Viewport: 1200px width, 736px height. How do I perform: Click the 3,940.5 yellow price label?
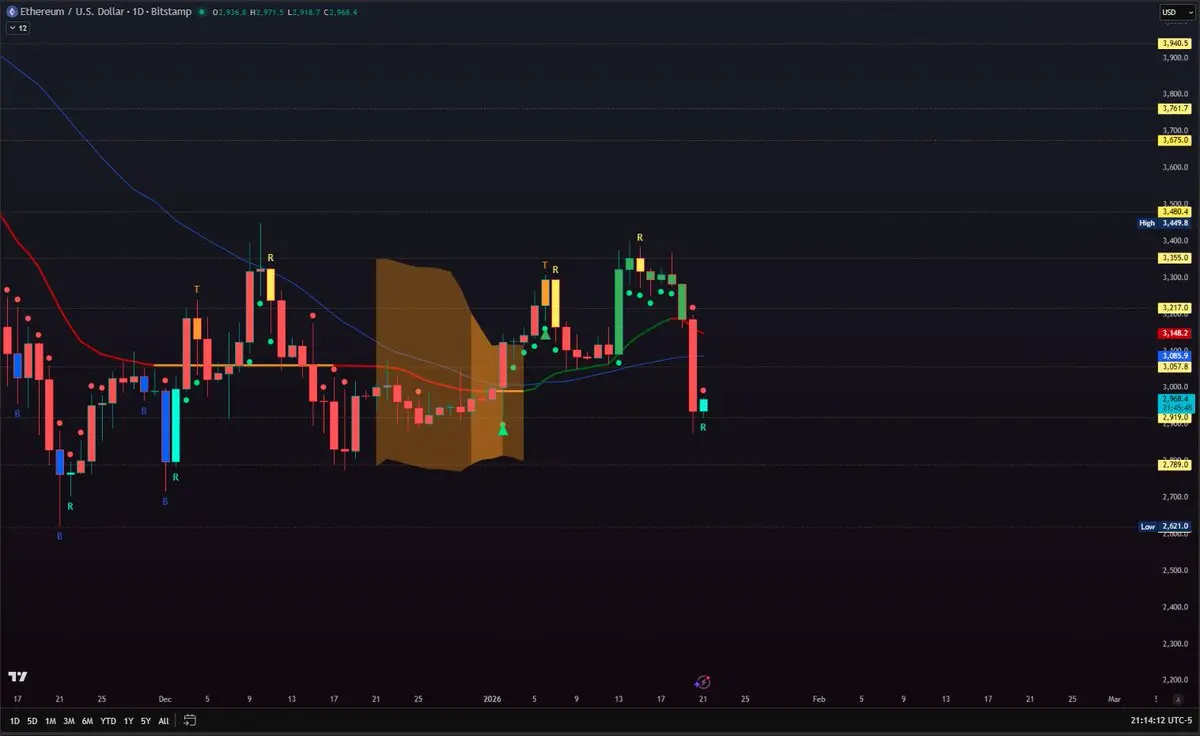coord(1173,44)
